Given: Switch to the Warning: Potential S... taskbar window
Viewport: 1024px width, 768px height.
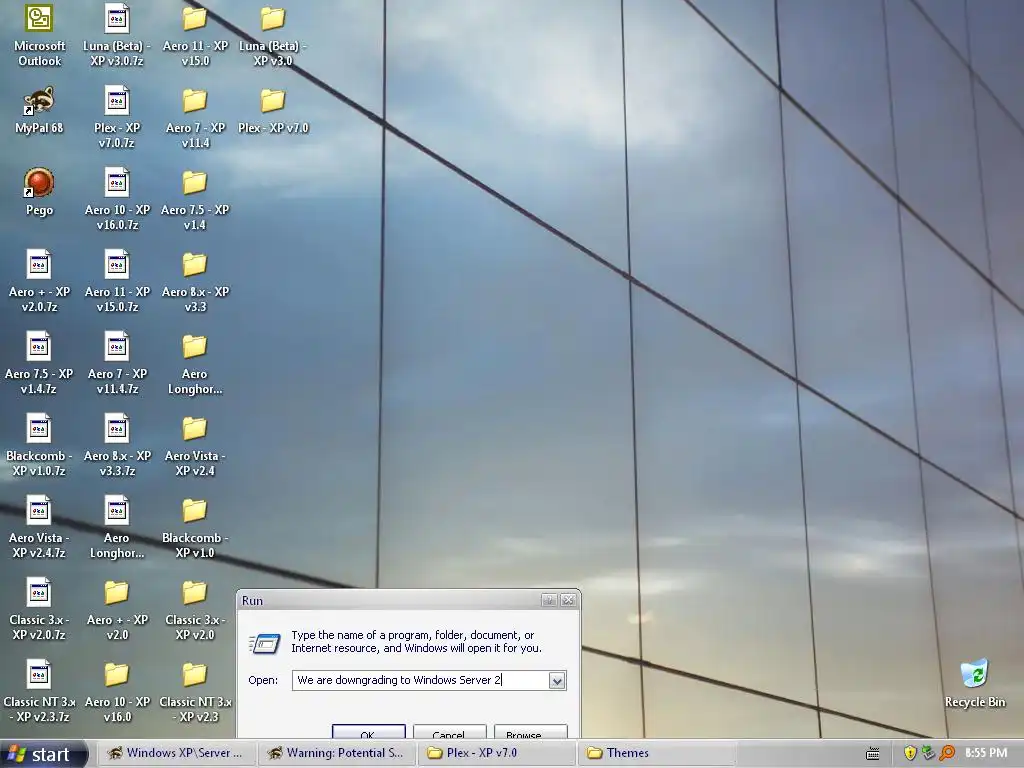Looking at the screenshot, I should click(337, 753).
